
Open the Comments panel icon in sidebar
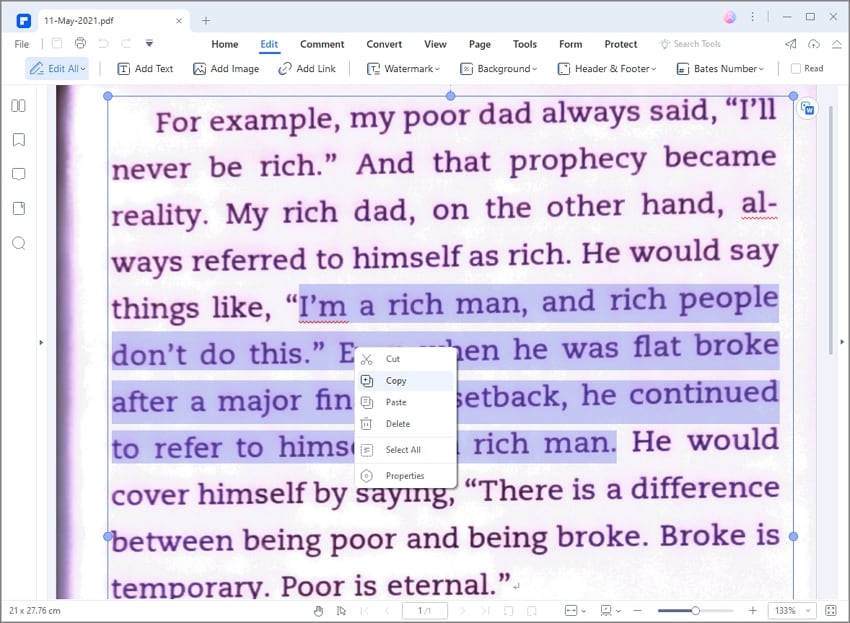coord(18,174)
